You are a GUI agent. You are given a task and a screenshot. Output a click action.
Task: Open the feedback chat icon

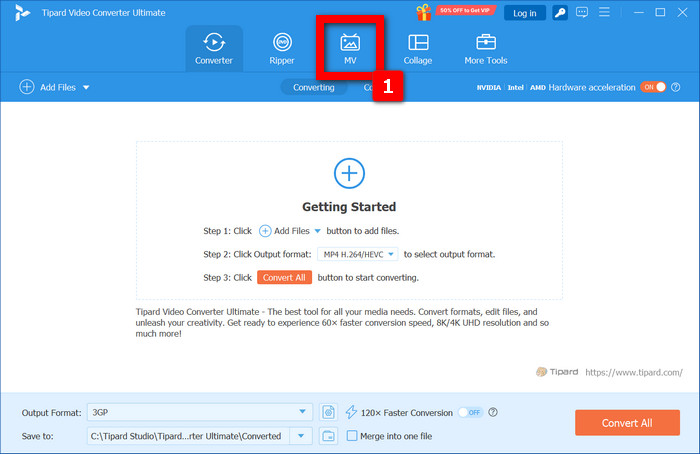pos(582,12)
